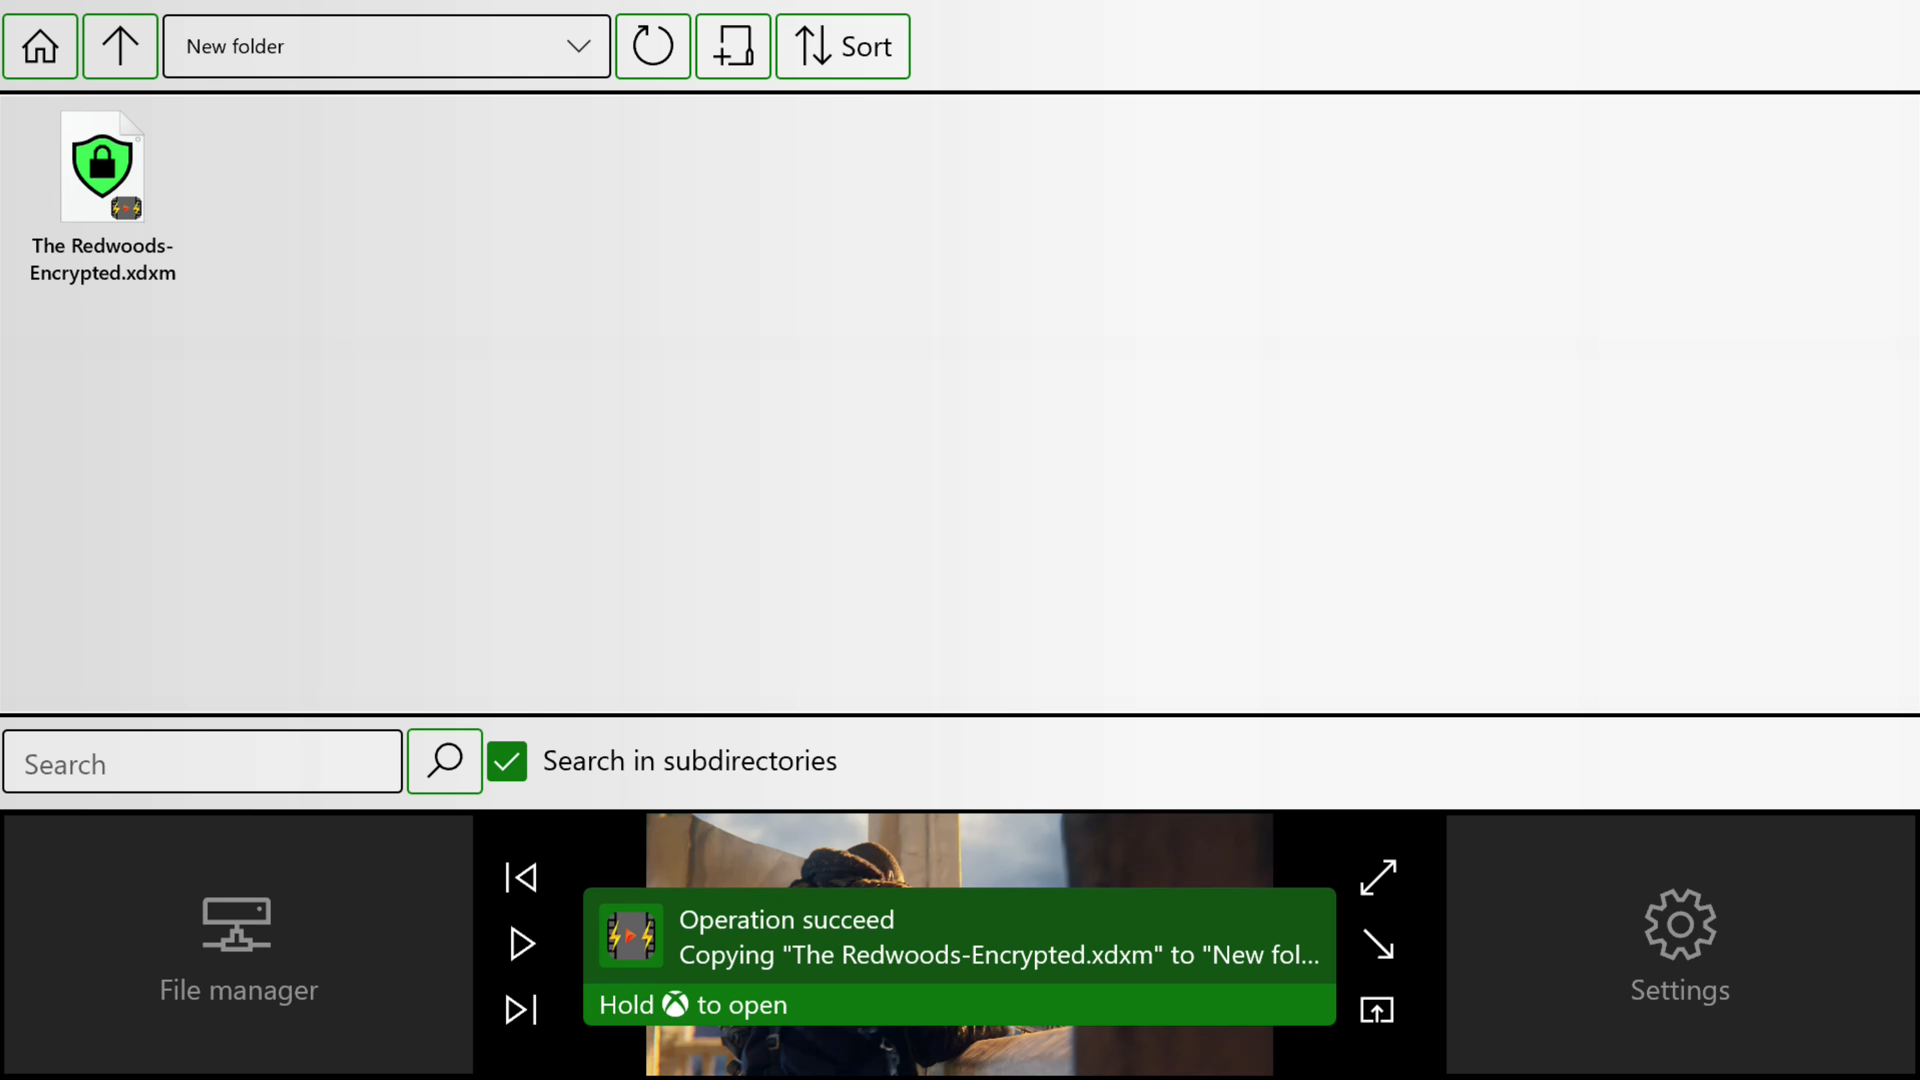Go to the home directory
1920x1080 pixels.
coord(40,46)
